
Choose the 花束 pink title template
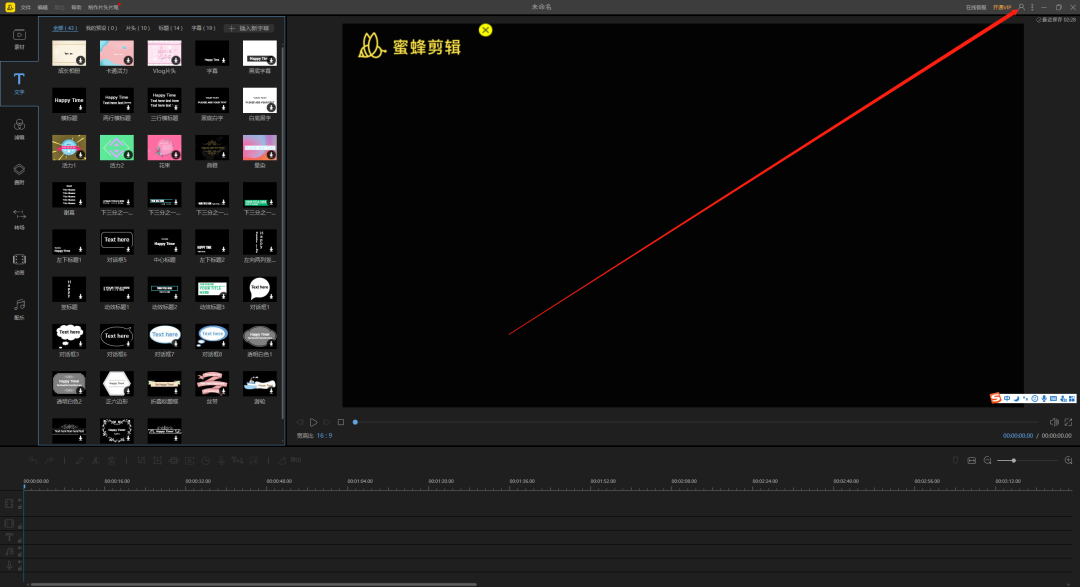[164, 147]
